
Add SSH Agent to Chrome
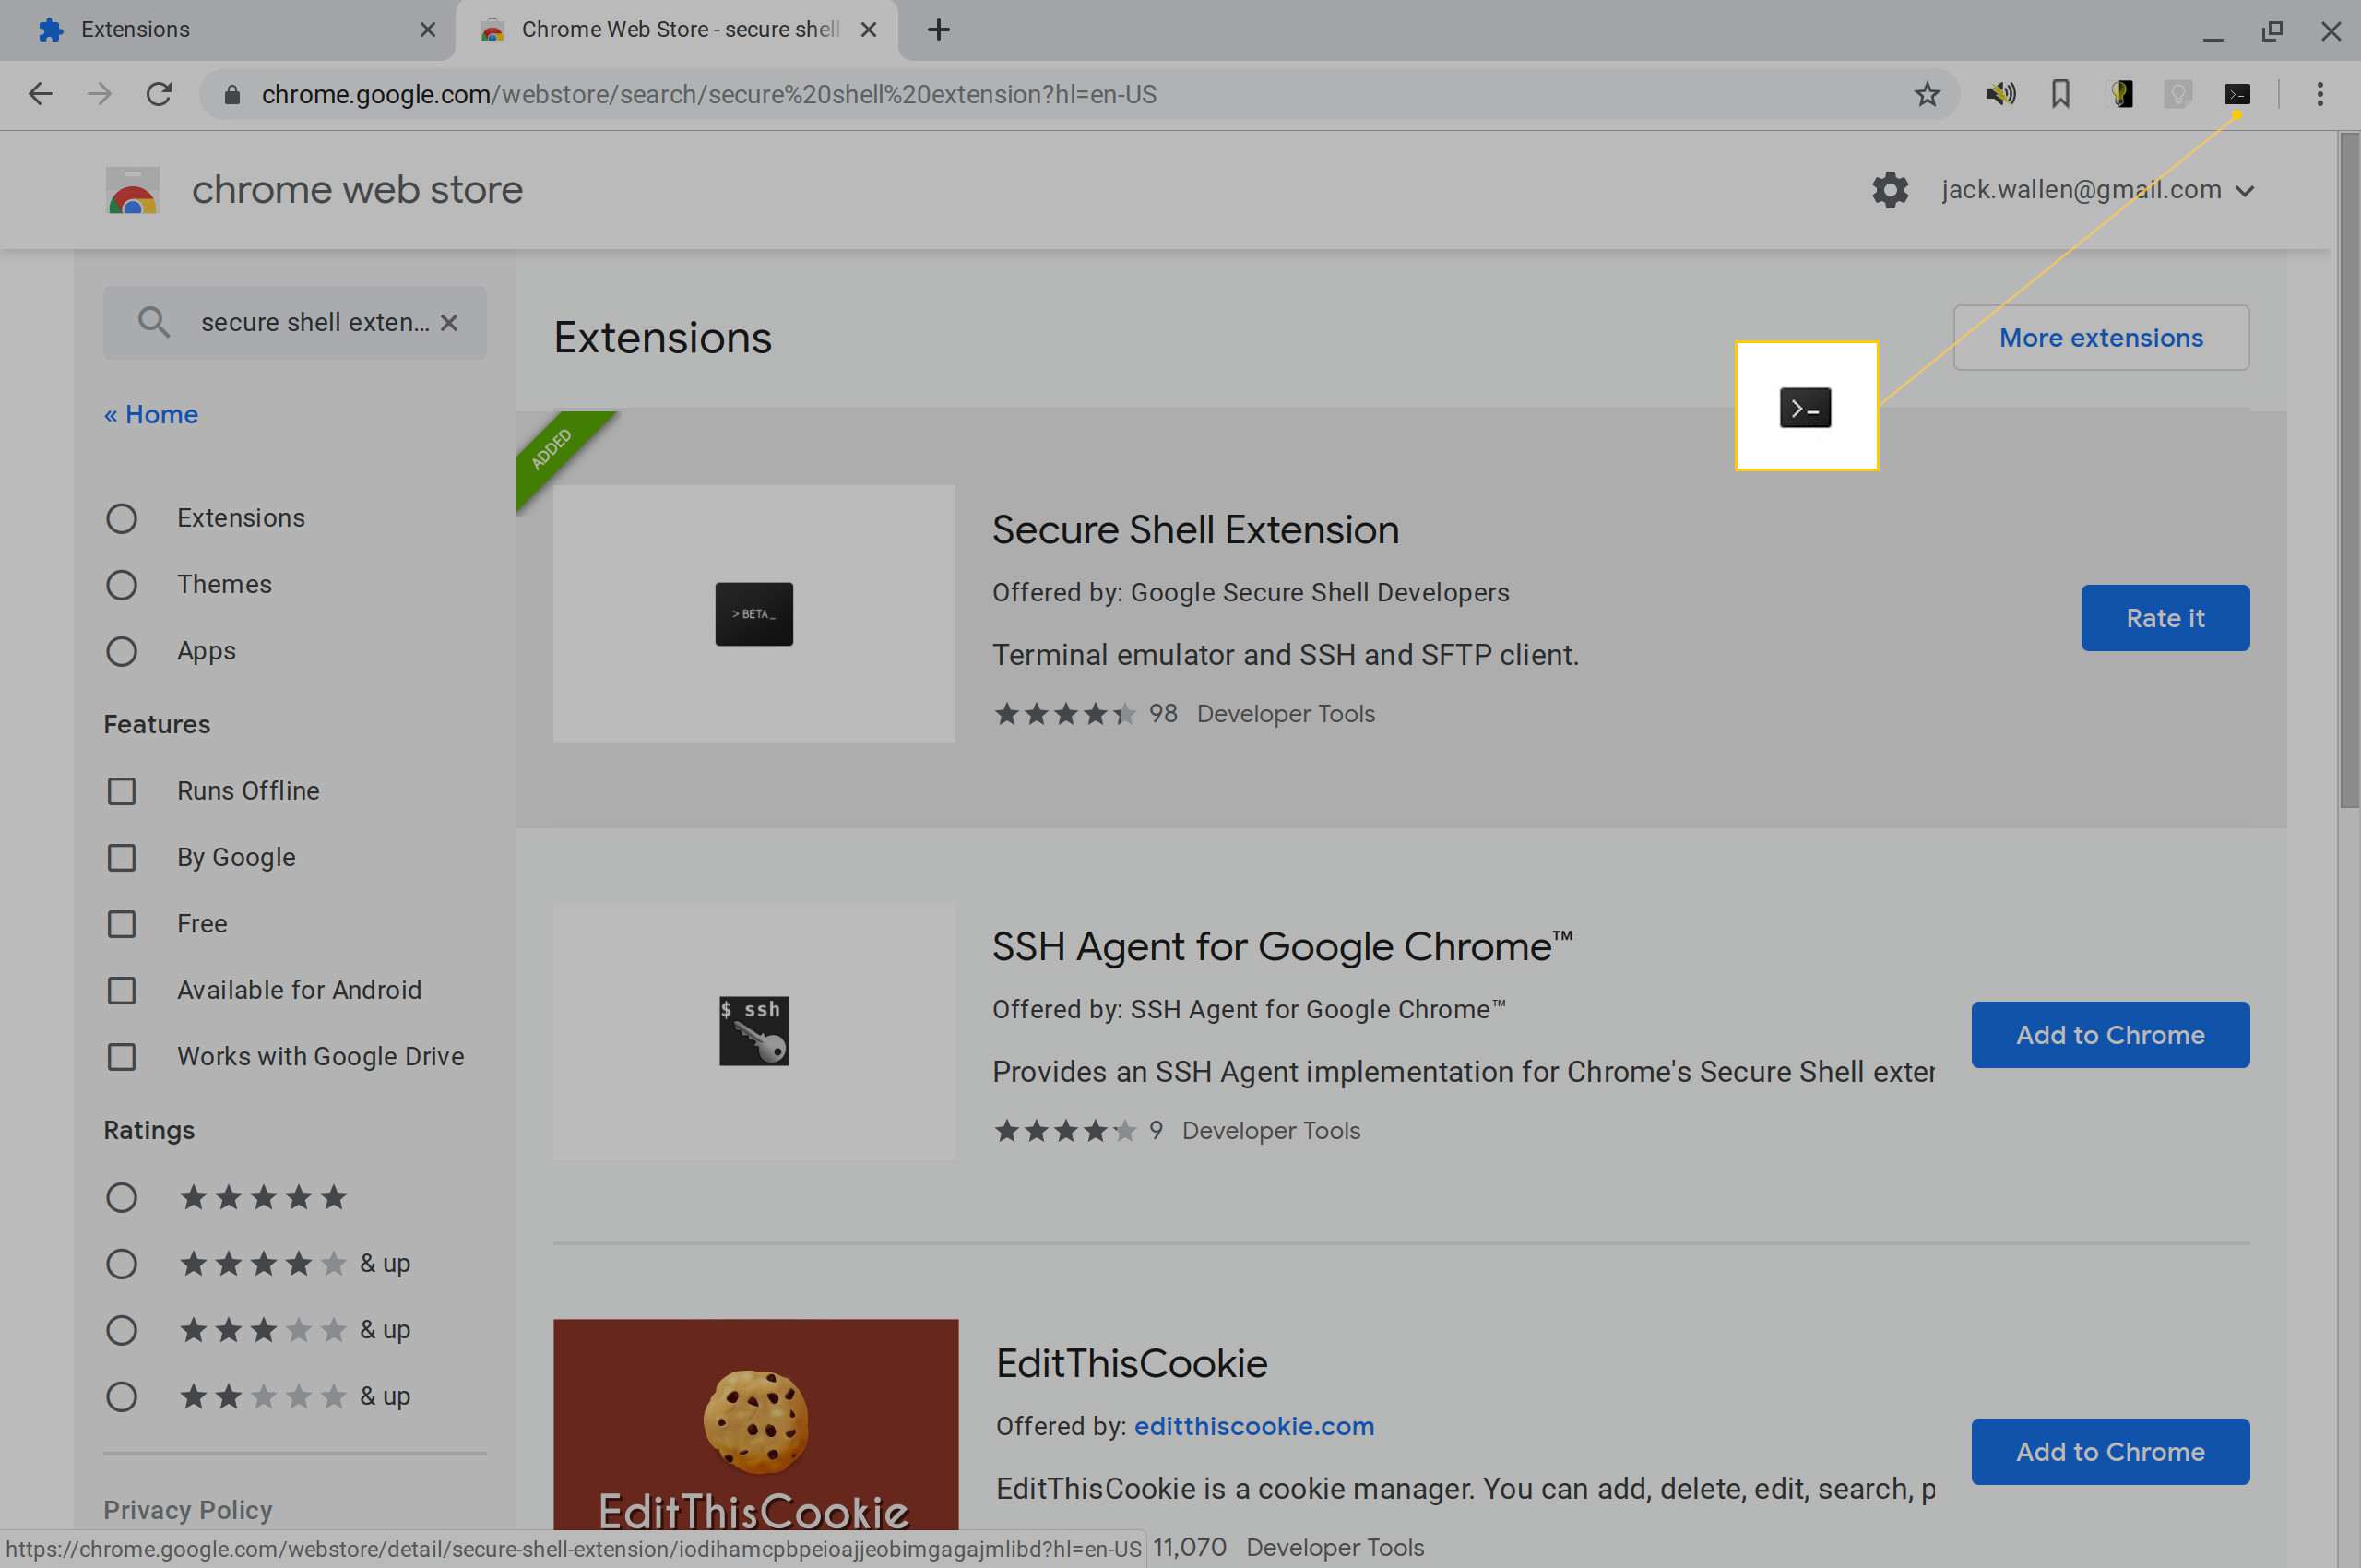tap(2110, 1035)
